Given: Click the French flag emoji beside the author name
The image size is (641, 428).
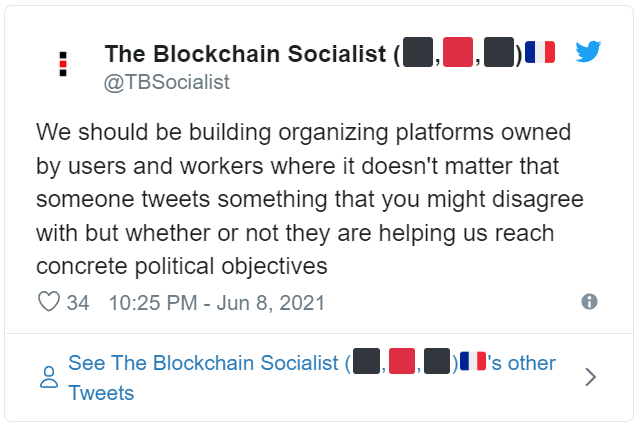Looking at the screenshot, I should click(x=540, y=52).
